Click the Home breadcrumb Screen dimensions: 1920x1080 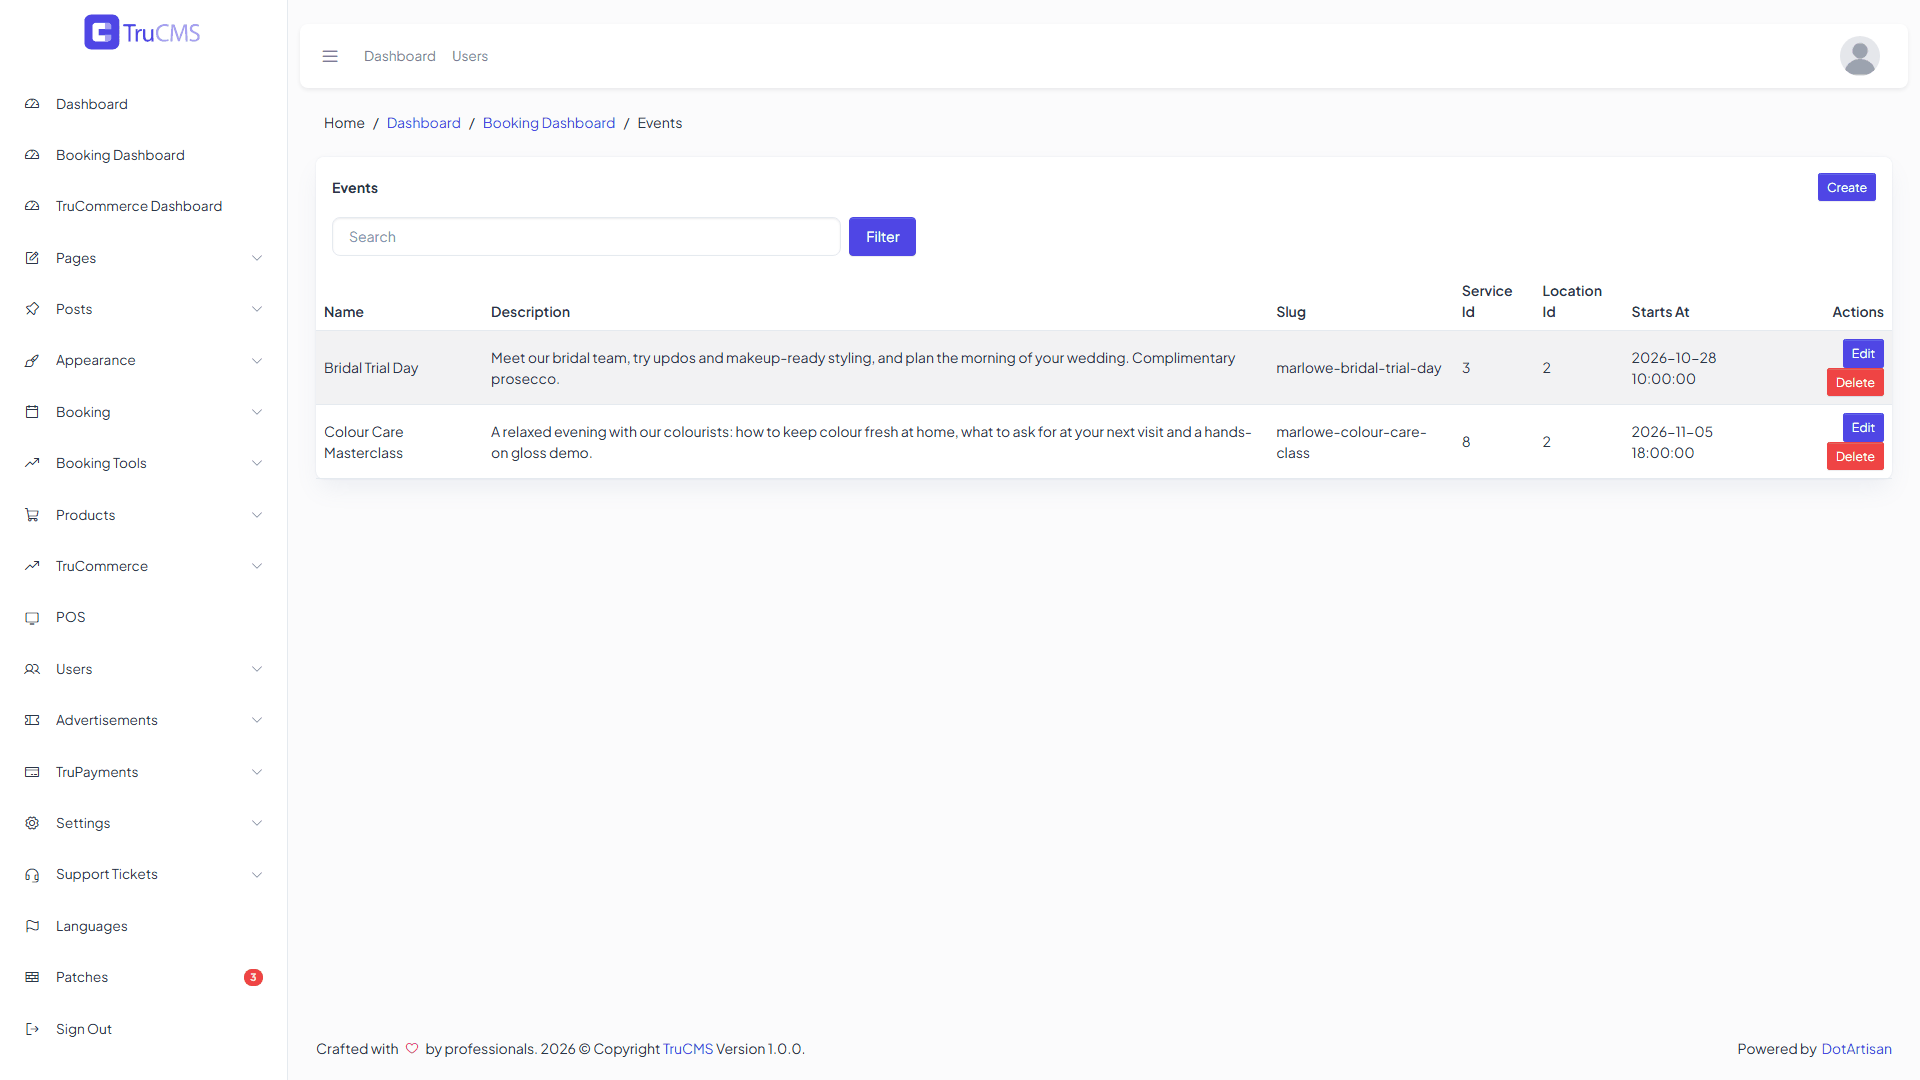click(x=344, y=123)
